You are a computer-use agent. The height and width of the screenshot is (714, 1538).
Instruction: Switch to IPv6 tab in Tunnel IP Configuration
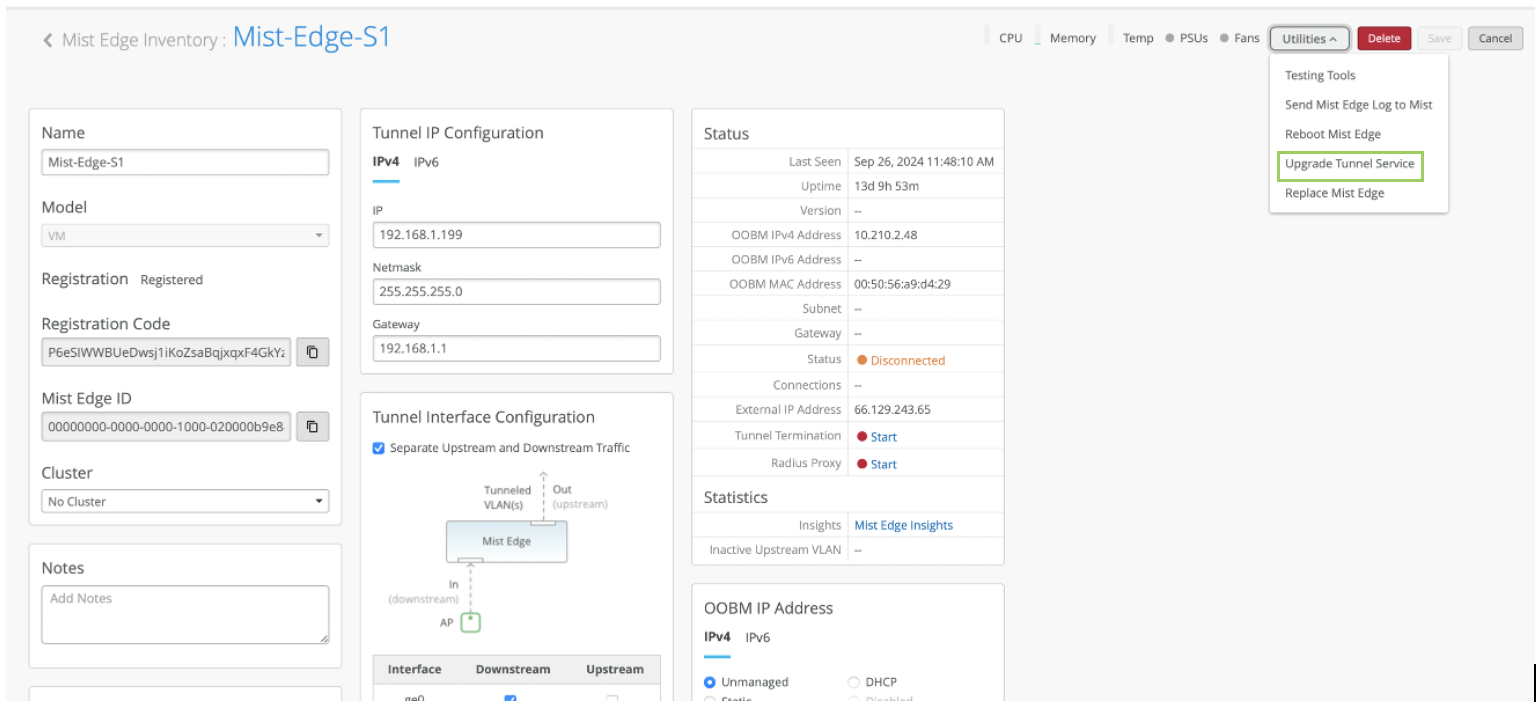pos(426,161)
